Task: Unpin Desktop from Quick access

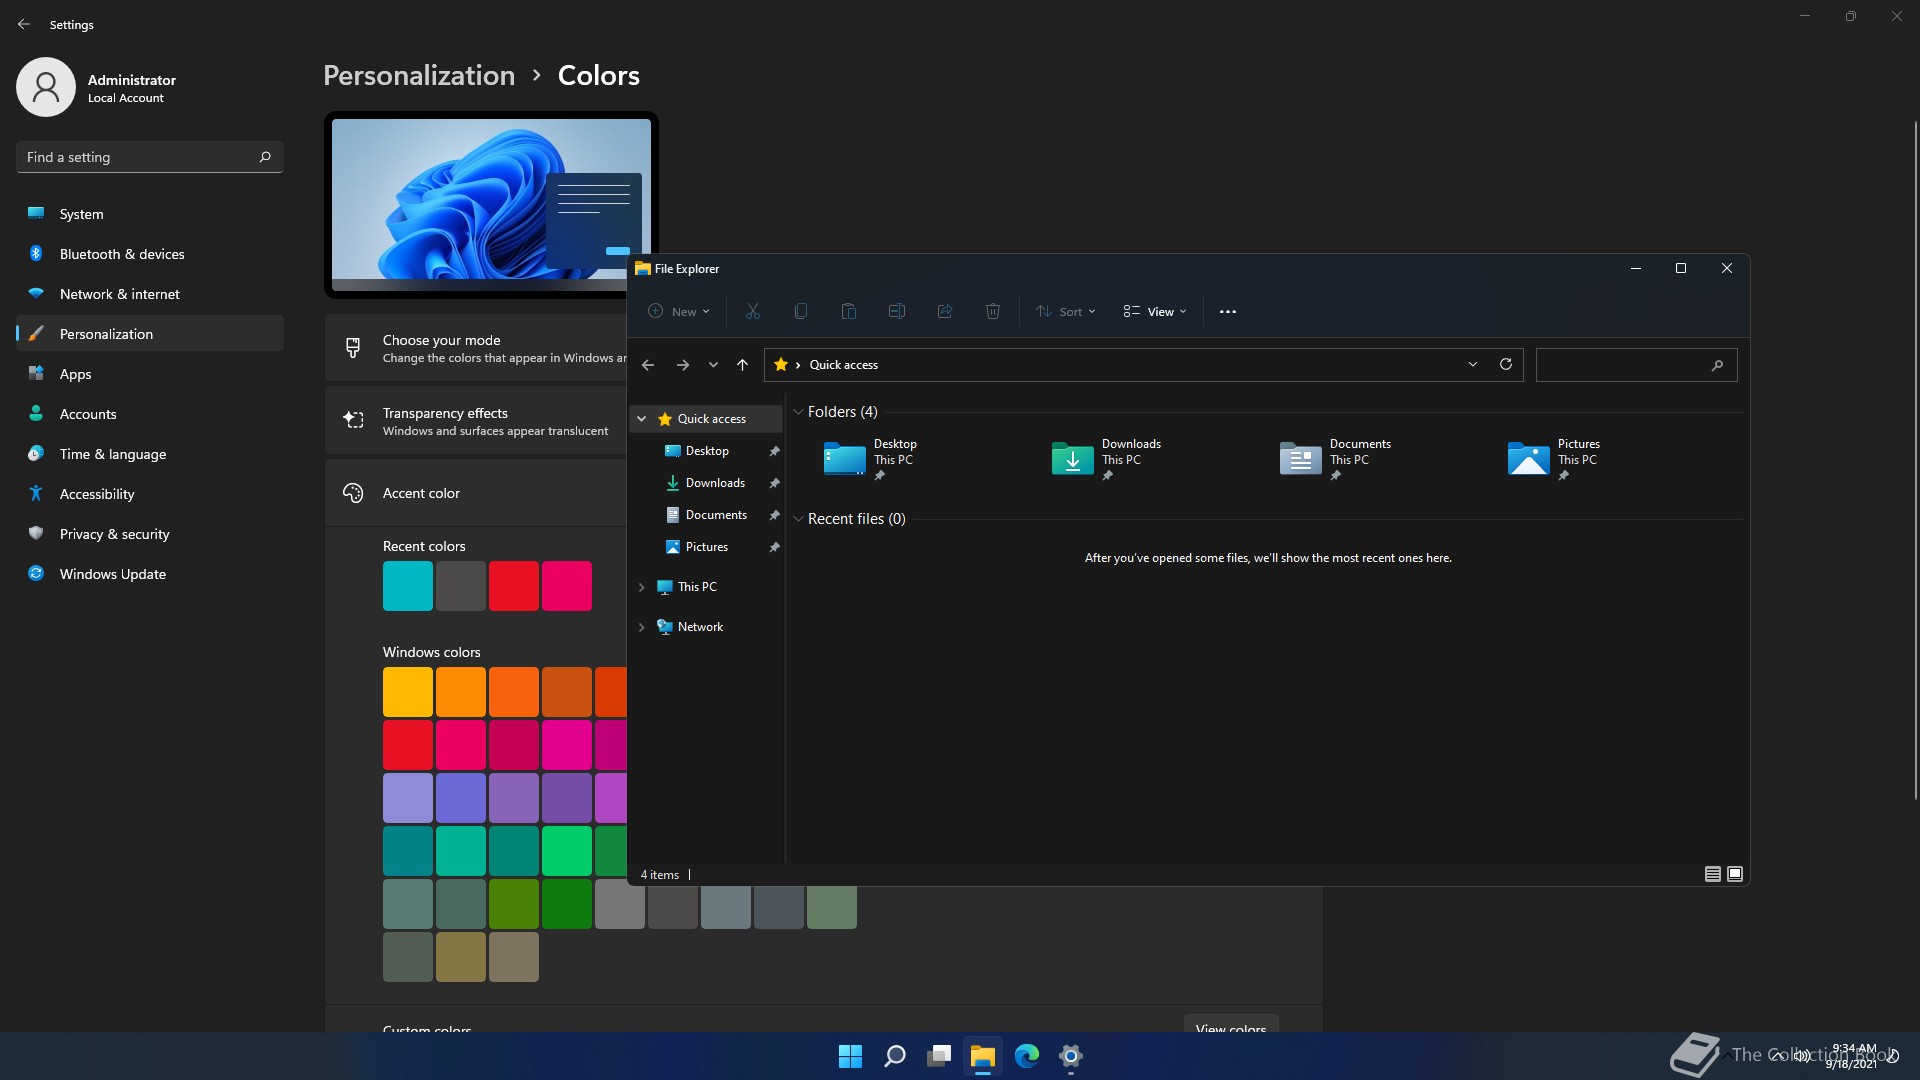Action: click(774, 451)
